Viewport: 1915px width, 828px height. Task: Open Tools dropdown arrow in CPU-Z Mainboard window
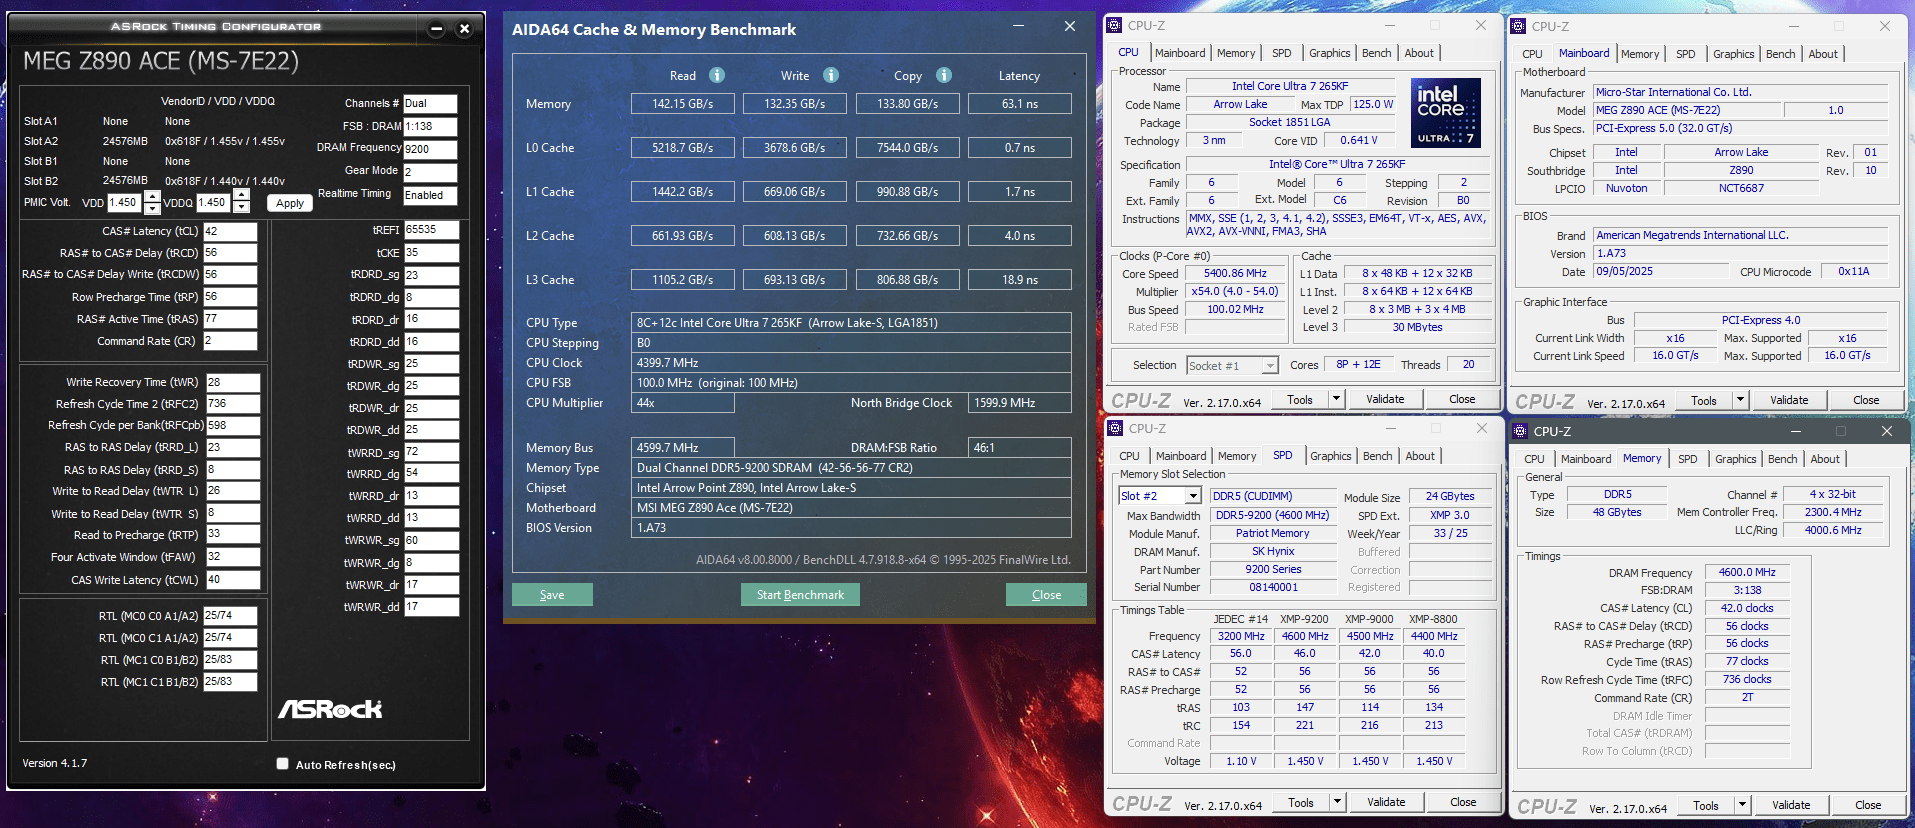click(1740, 400)
